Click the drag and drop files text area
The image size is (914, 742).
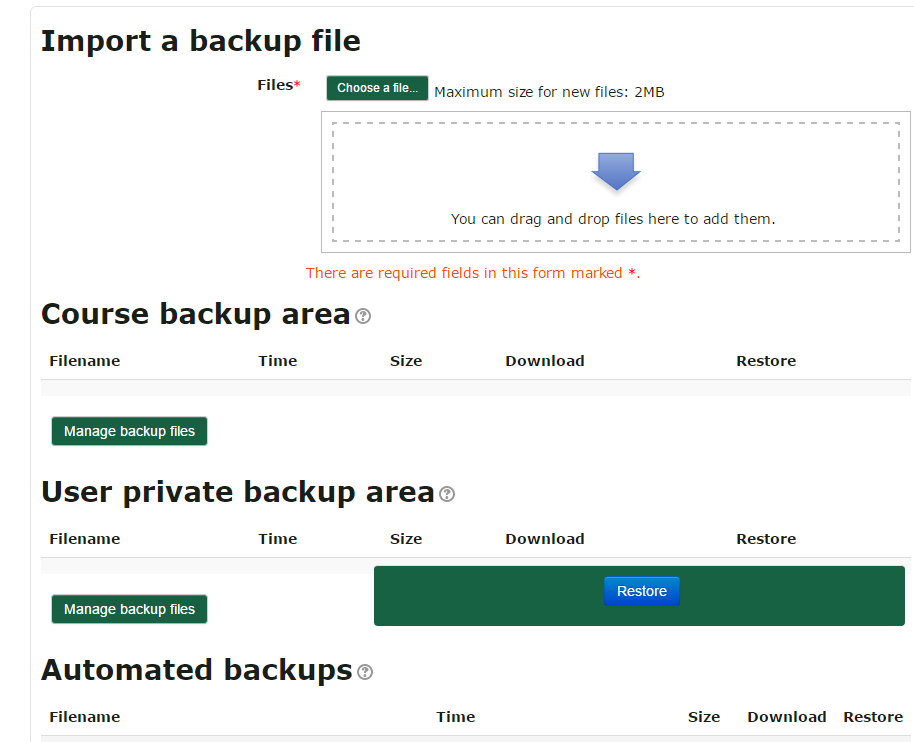coord(616,182)
